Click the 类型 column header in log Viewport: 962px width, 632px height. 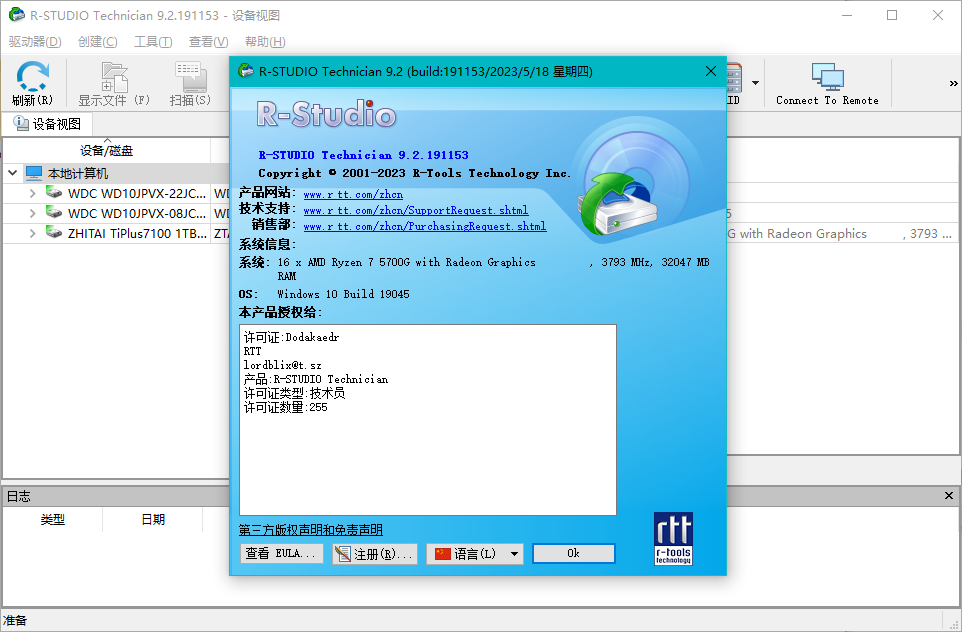(53, 520)
